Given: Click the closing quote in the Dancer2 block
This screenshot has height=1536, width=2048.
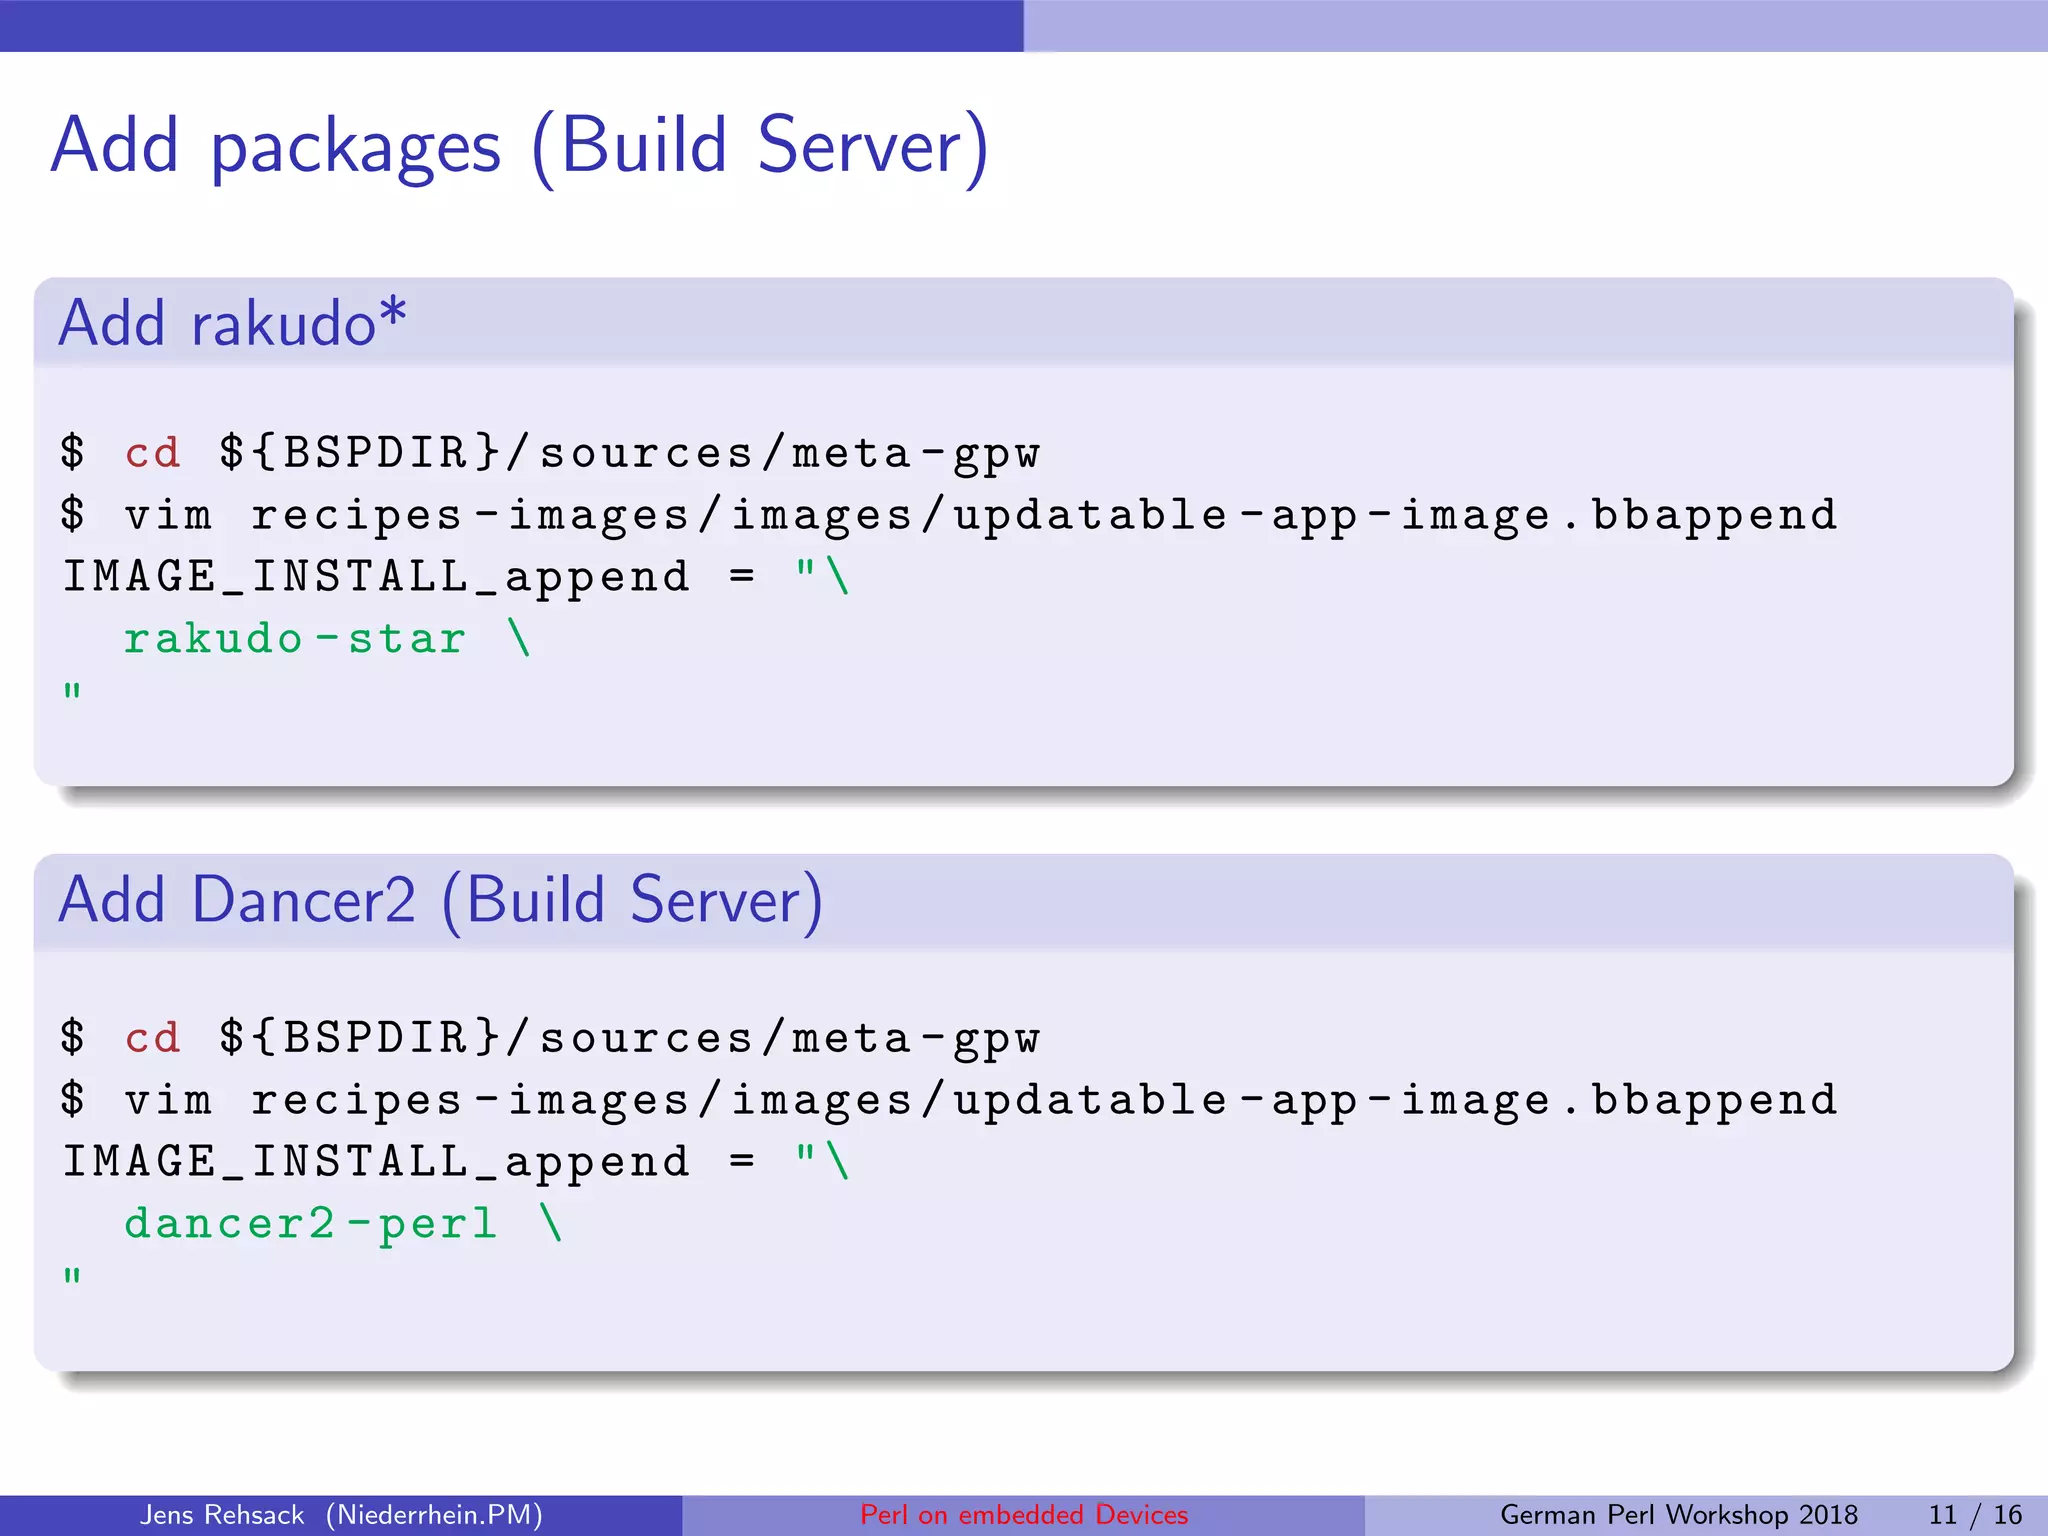Looking at the screenshot, I should click(72, 1276).
